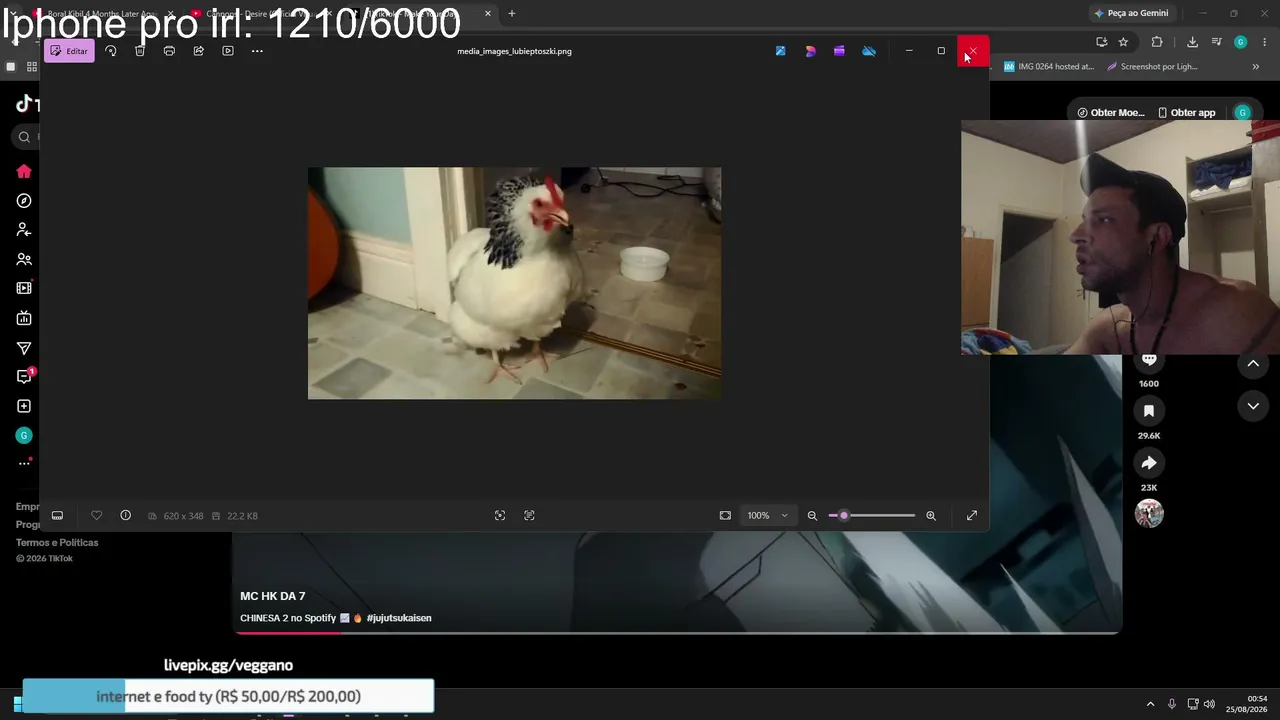Bookmark the page with Chrome star icon
The image size is (1280, 720).
[1123, 42]
